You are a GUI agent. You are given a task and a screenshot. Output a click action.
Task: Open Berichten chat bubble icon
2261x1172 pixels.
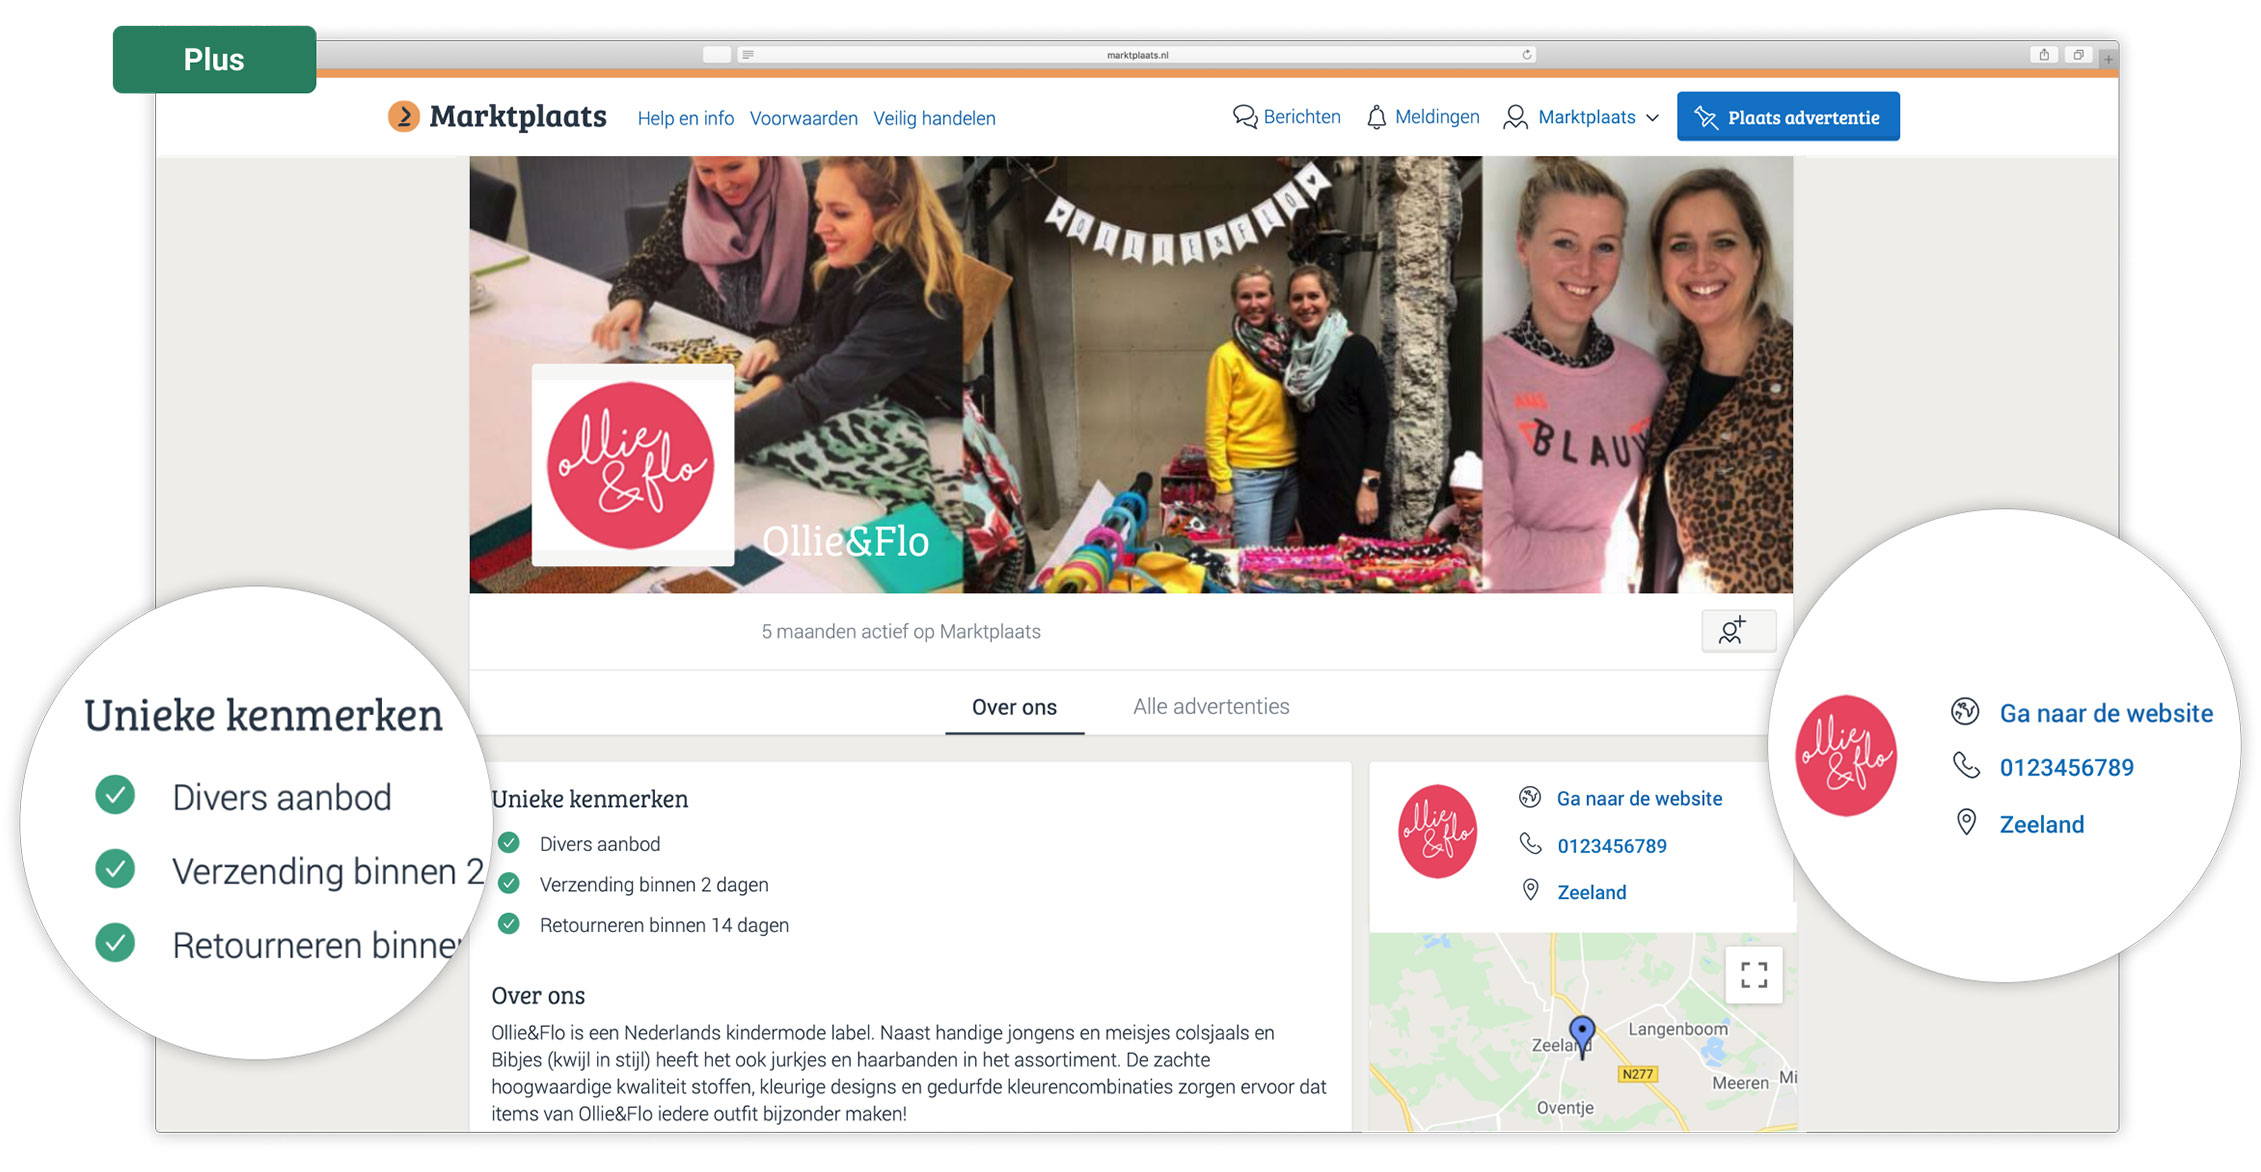[x=1244, y=117]
